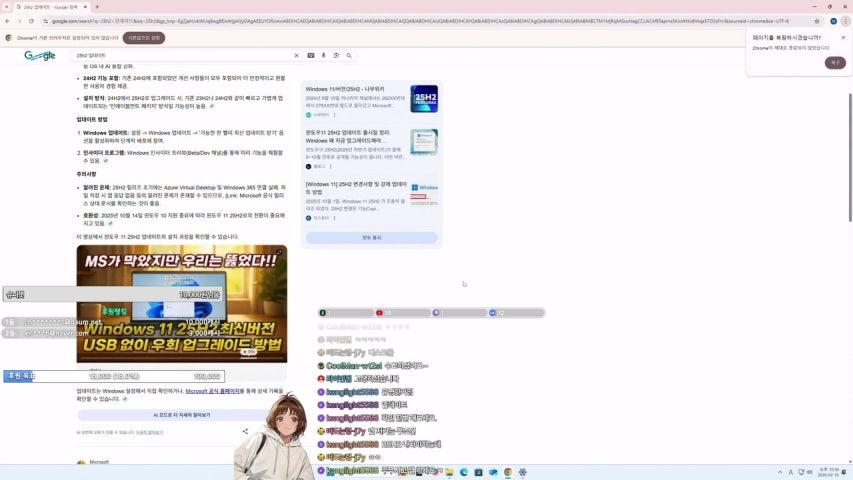Reload the page using browser refresh icon
853x480 pixels.
pos(31,21)
